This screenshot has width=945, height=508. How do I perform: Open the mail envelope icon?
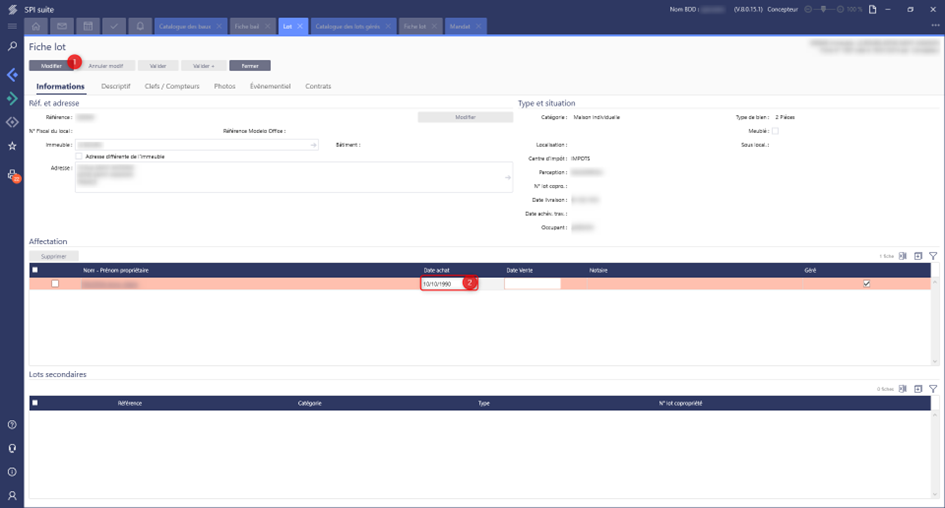click(x=62, y=26)
